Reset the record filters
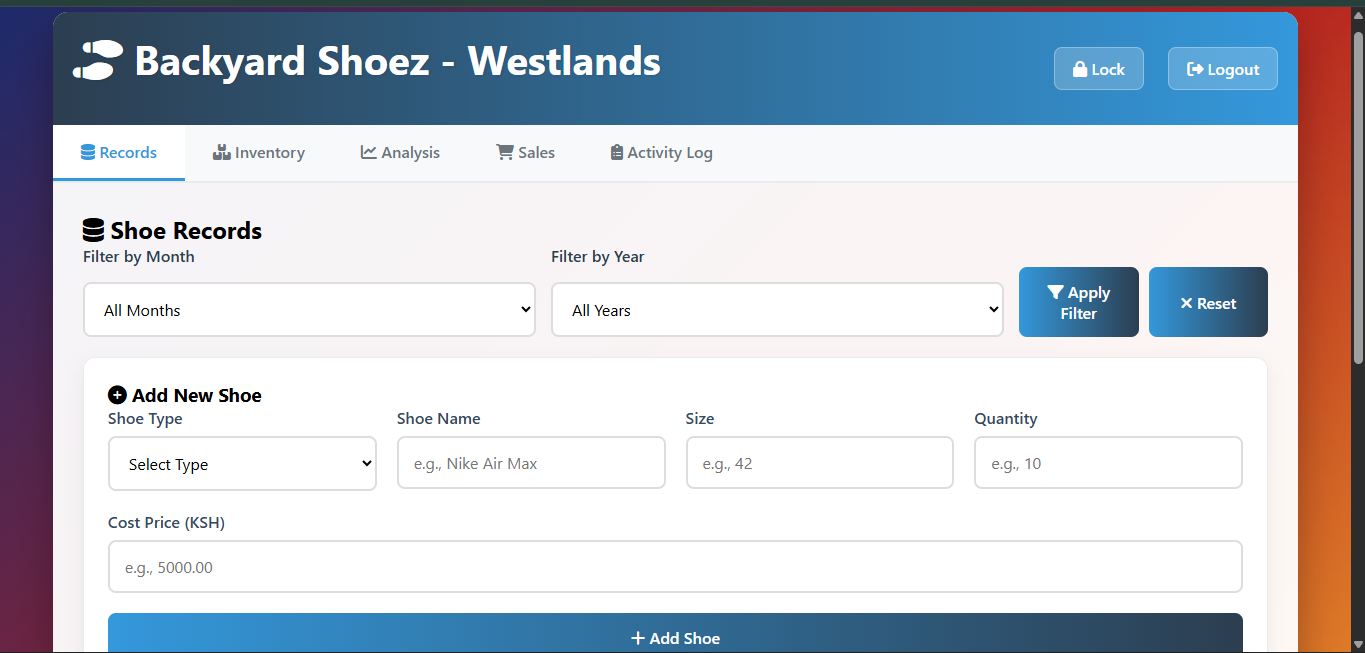This screenshot has height=653, width=1365. 1207,303
